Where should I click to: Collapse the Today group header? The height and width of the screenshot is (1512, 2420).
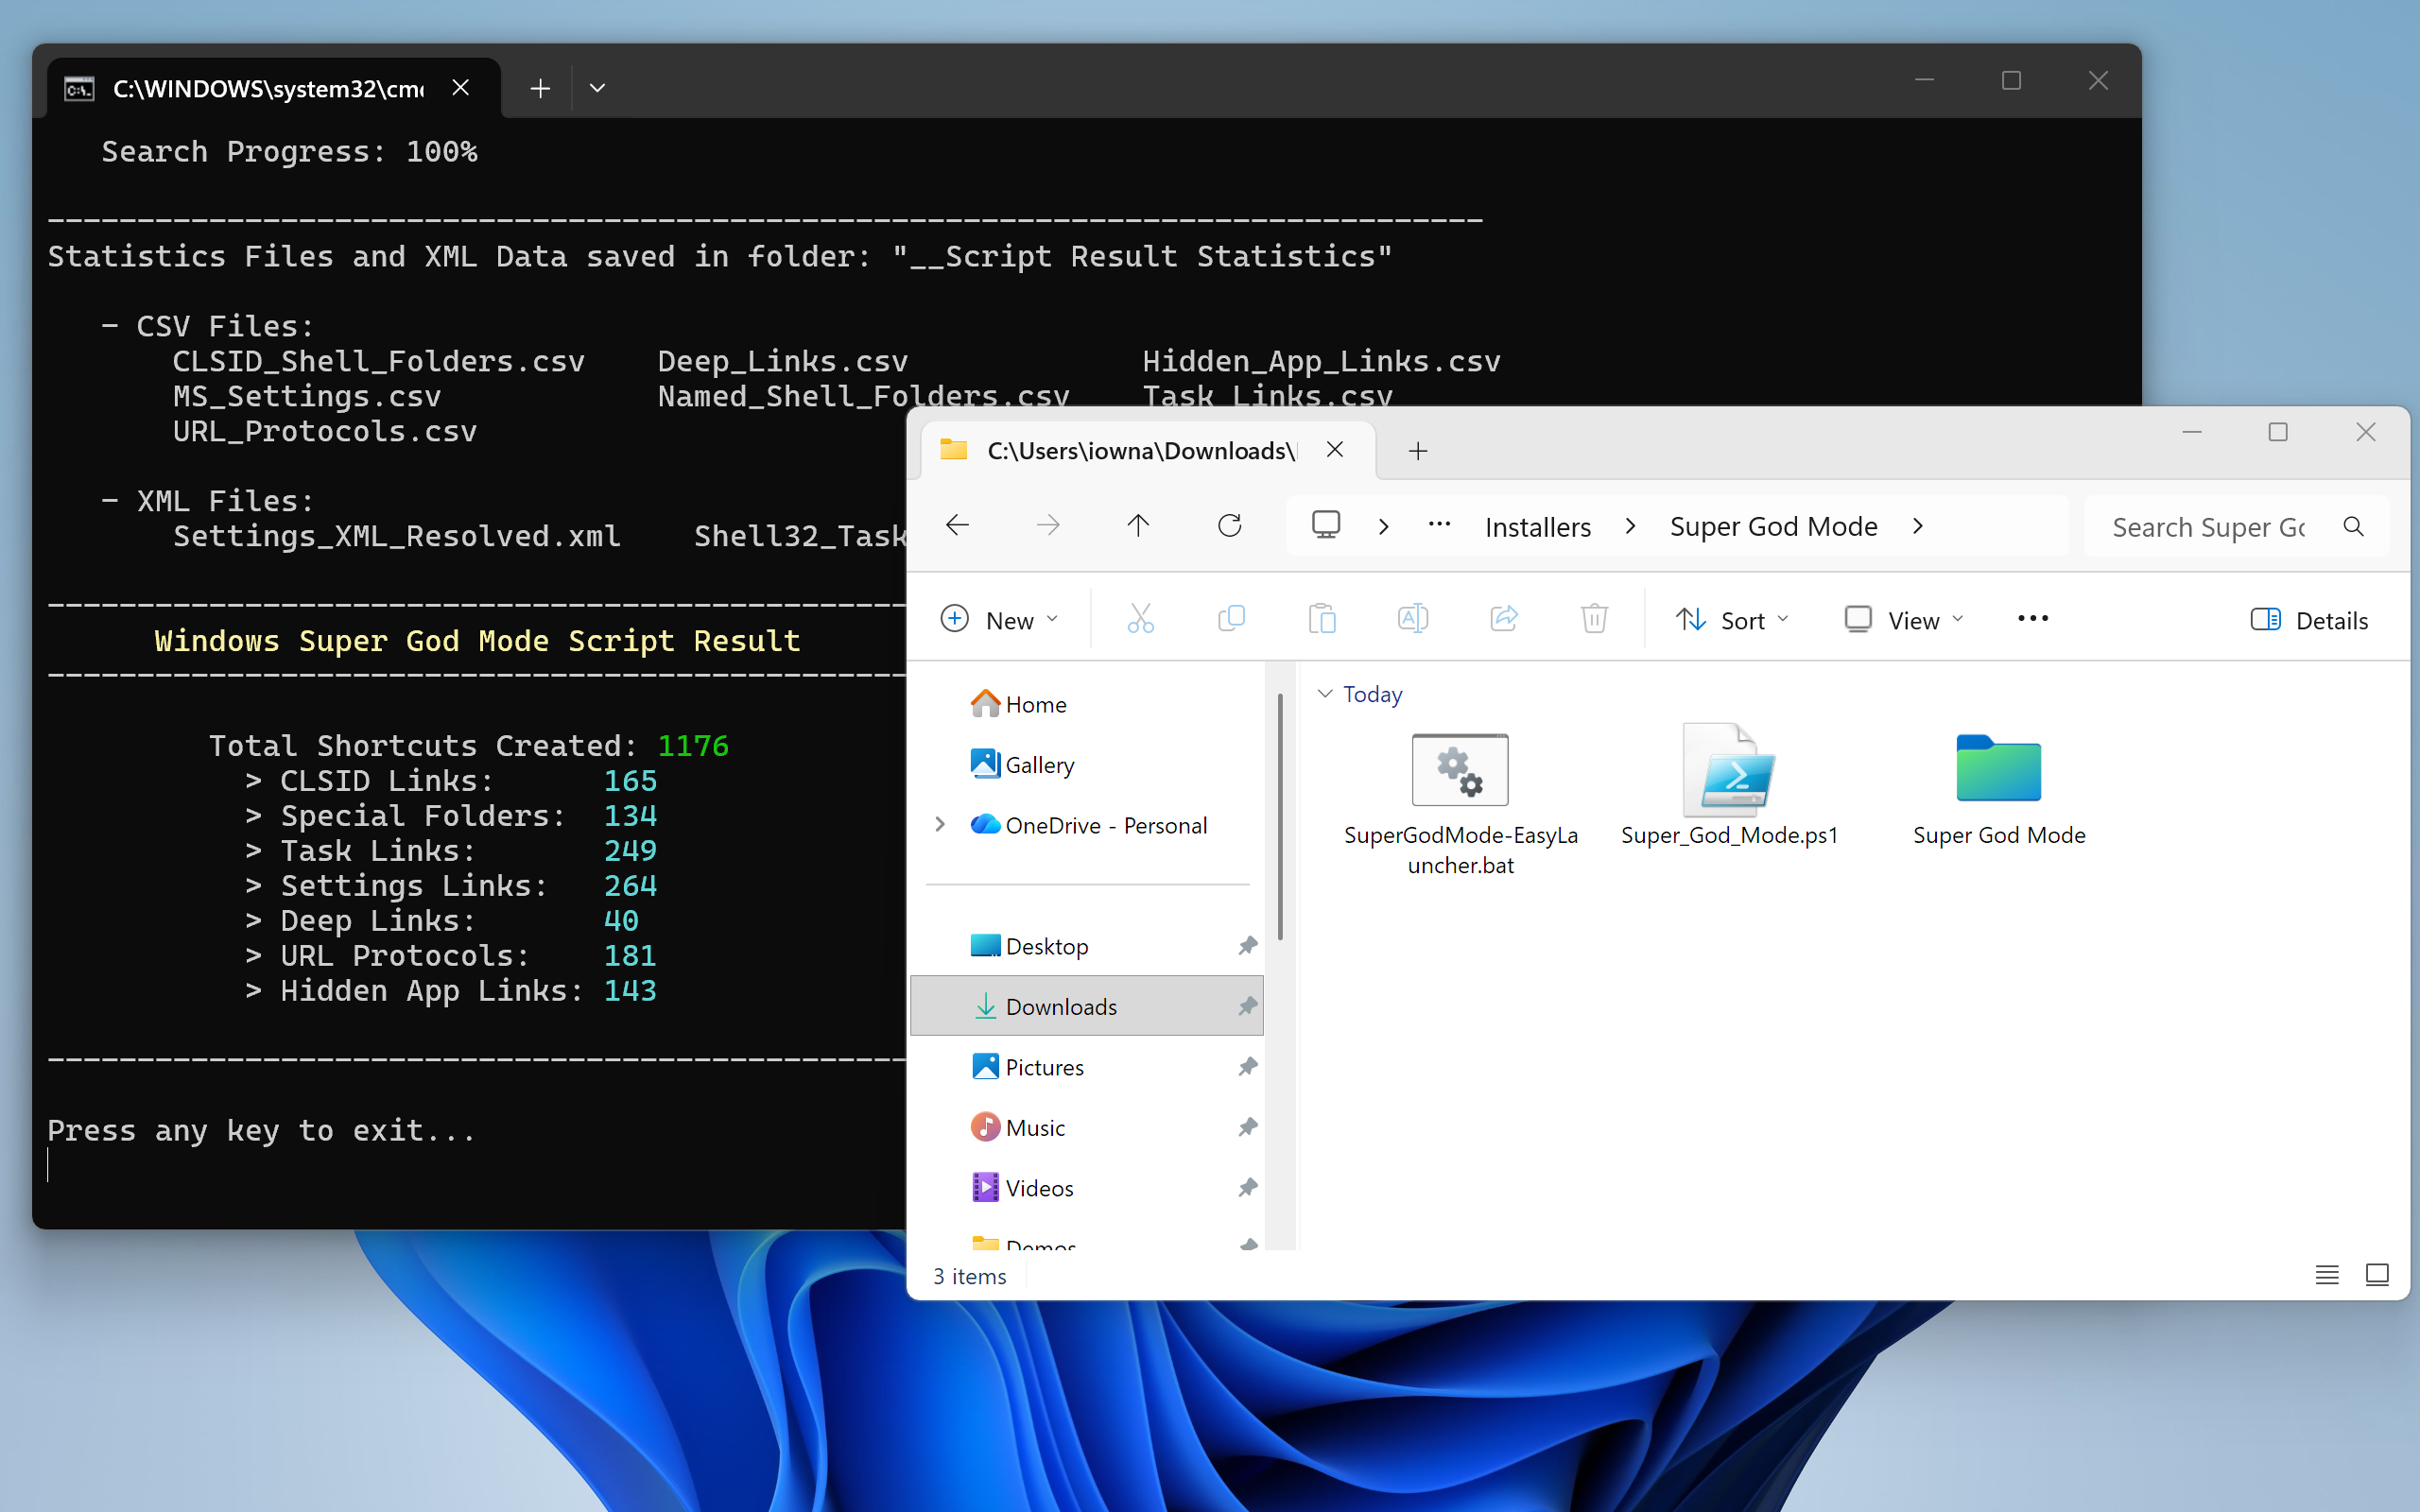1325,694
